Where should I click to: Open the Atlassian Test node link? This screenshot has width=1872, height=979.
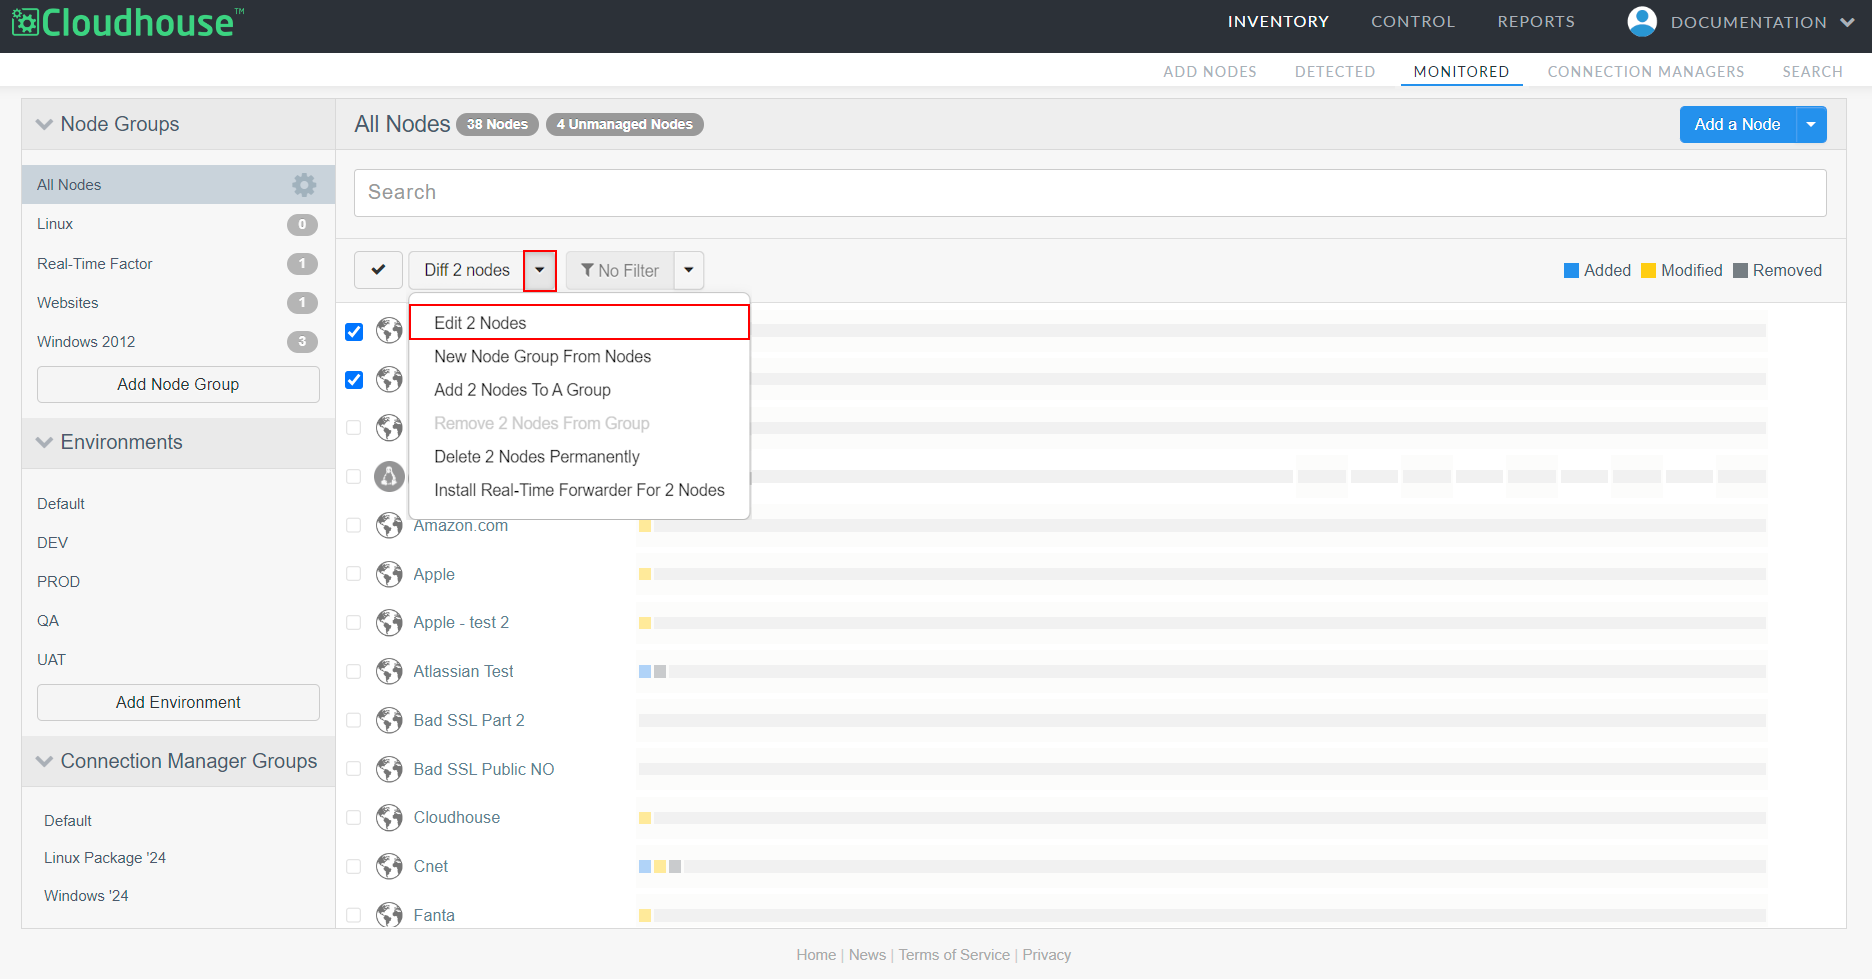coord(463,671)
